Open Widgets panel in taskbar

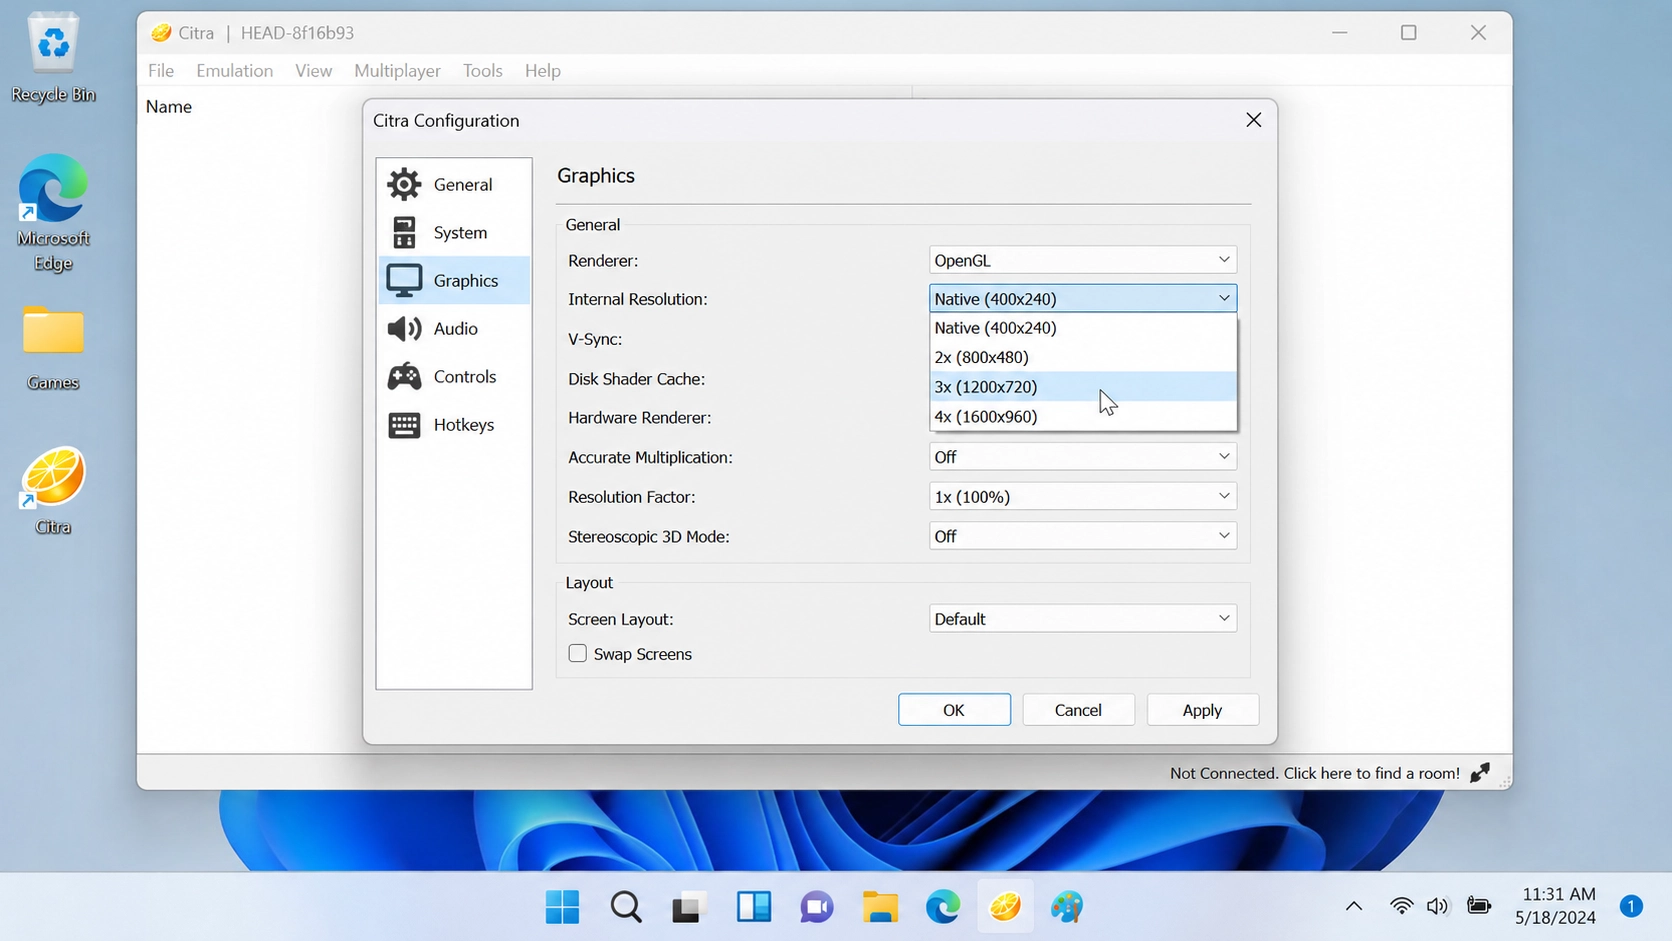(x=753, y=907)
